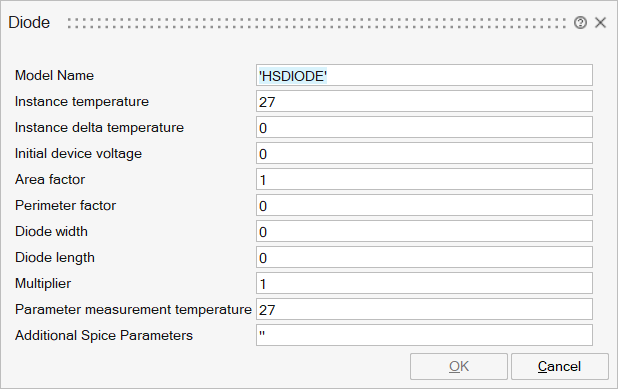Focus the Instance delta temperature field
Viewport: 618px width, 389px height.
[424, 127]
